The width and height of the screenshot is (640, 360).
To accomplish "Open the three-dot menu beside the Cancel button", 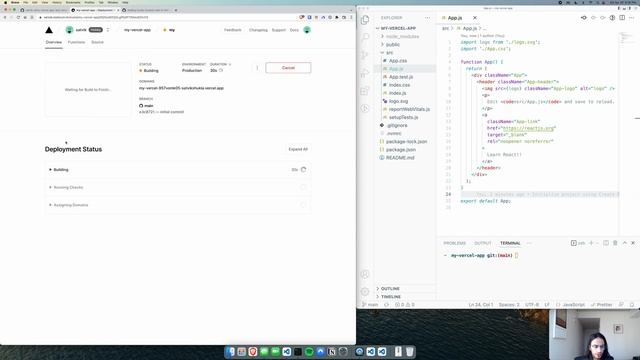I will point(257,68).
